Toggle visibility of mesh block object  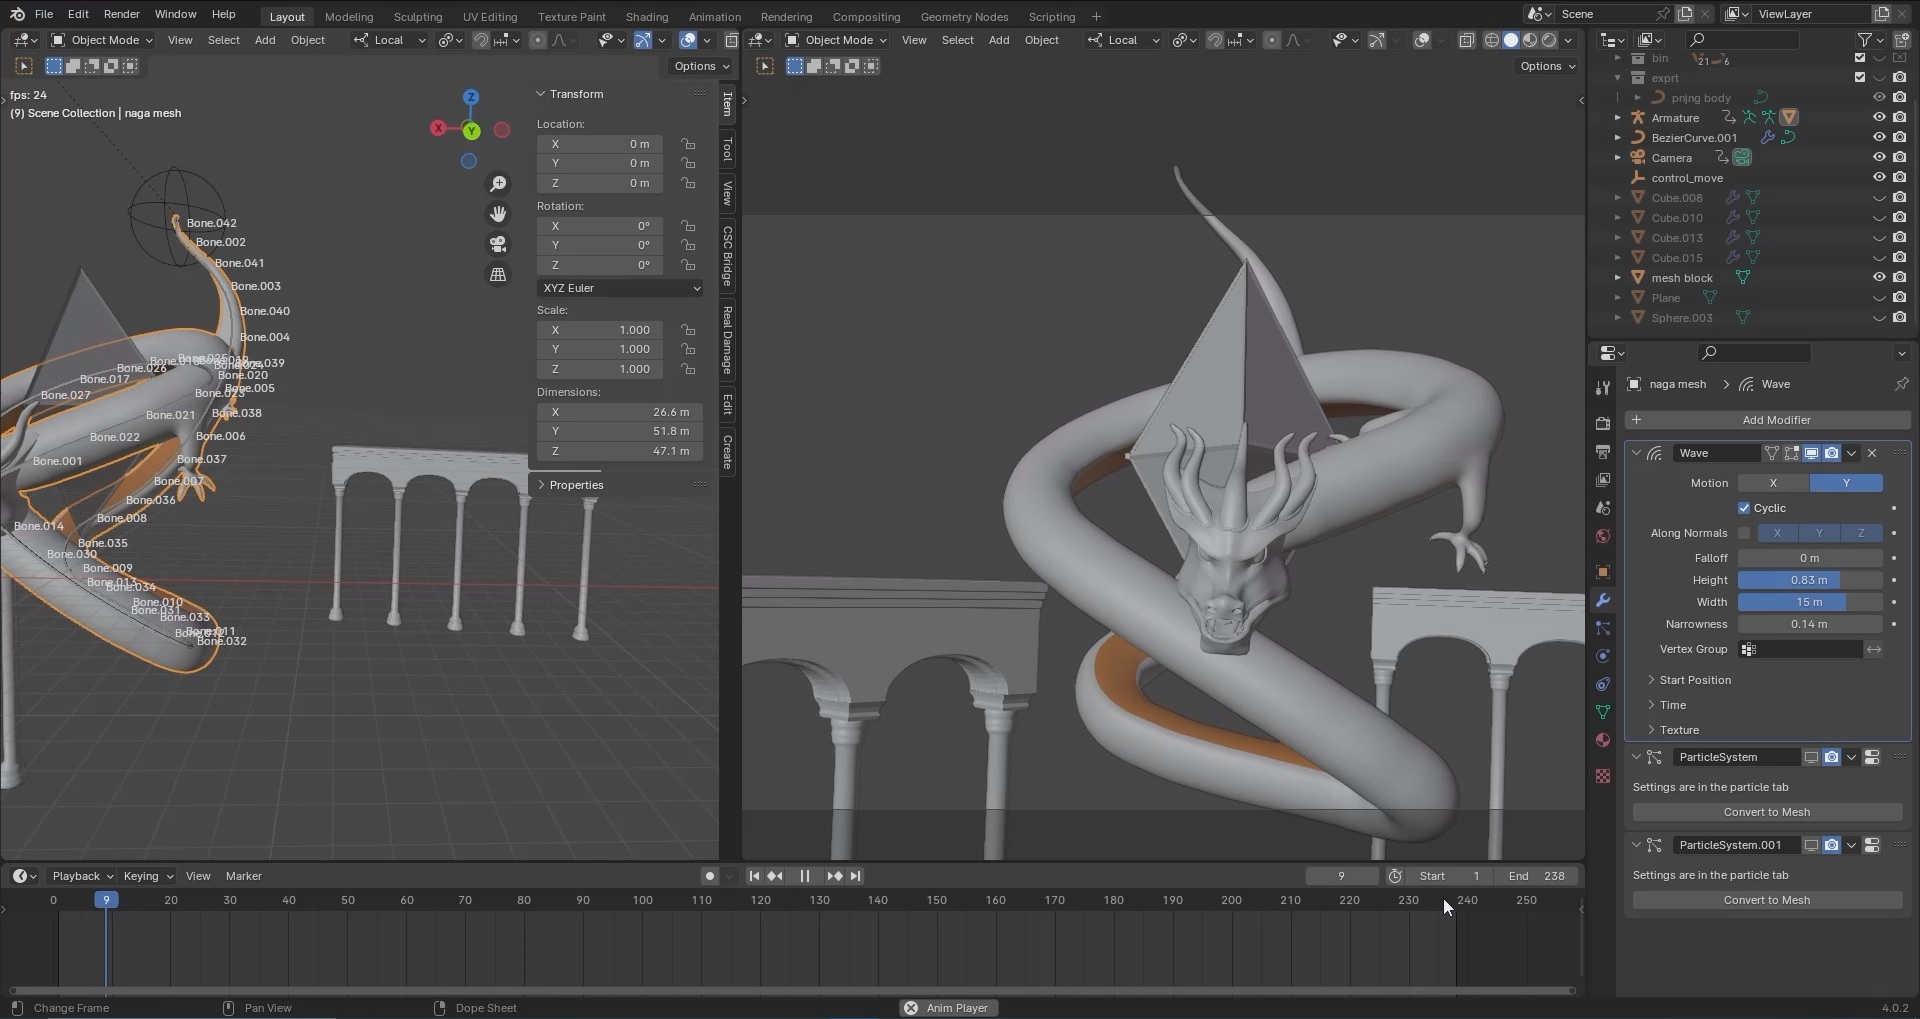(1879, 278)
